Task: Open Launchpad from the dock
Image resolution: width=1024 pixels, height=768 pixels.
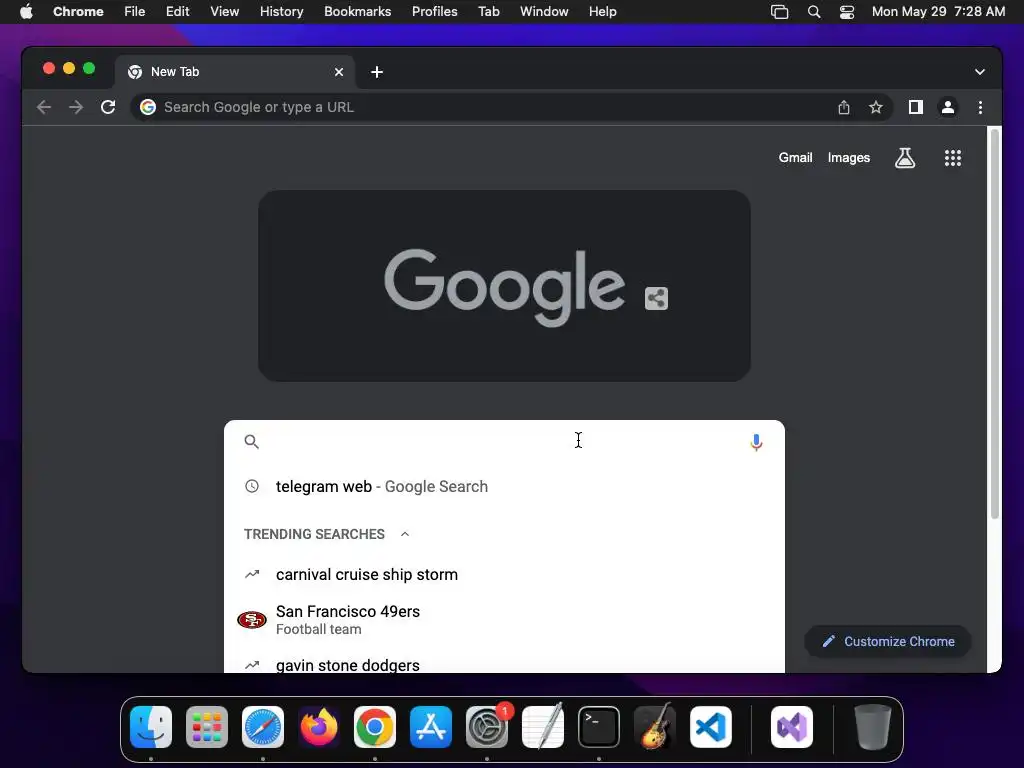Action: [x=207, y=727]
